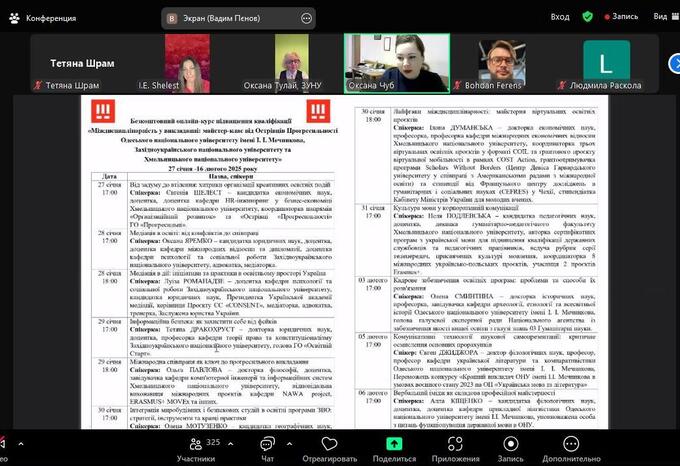Viewport: 680px width, 466px height.
Task: Click the green Share screen icon (Поделиться)
Action: click(394, 442)
